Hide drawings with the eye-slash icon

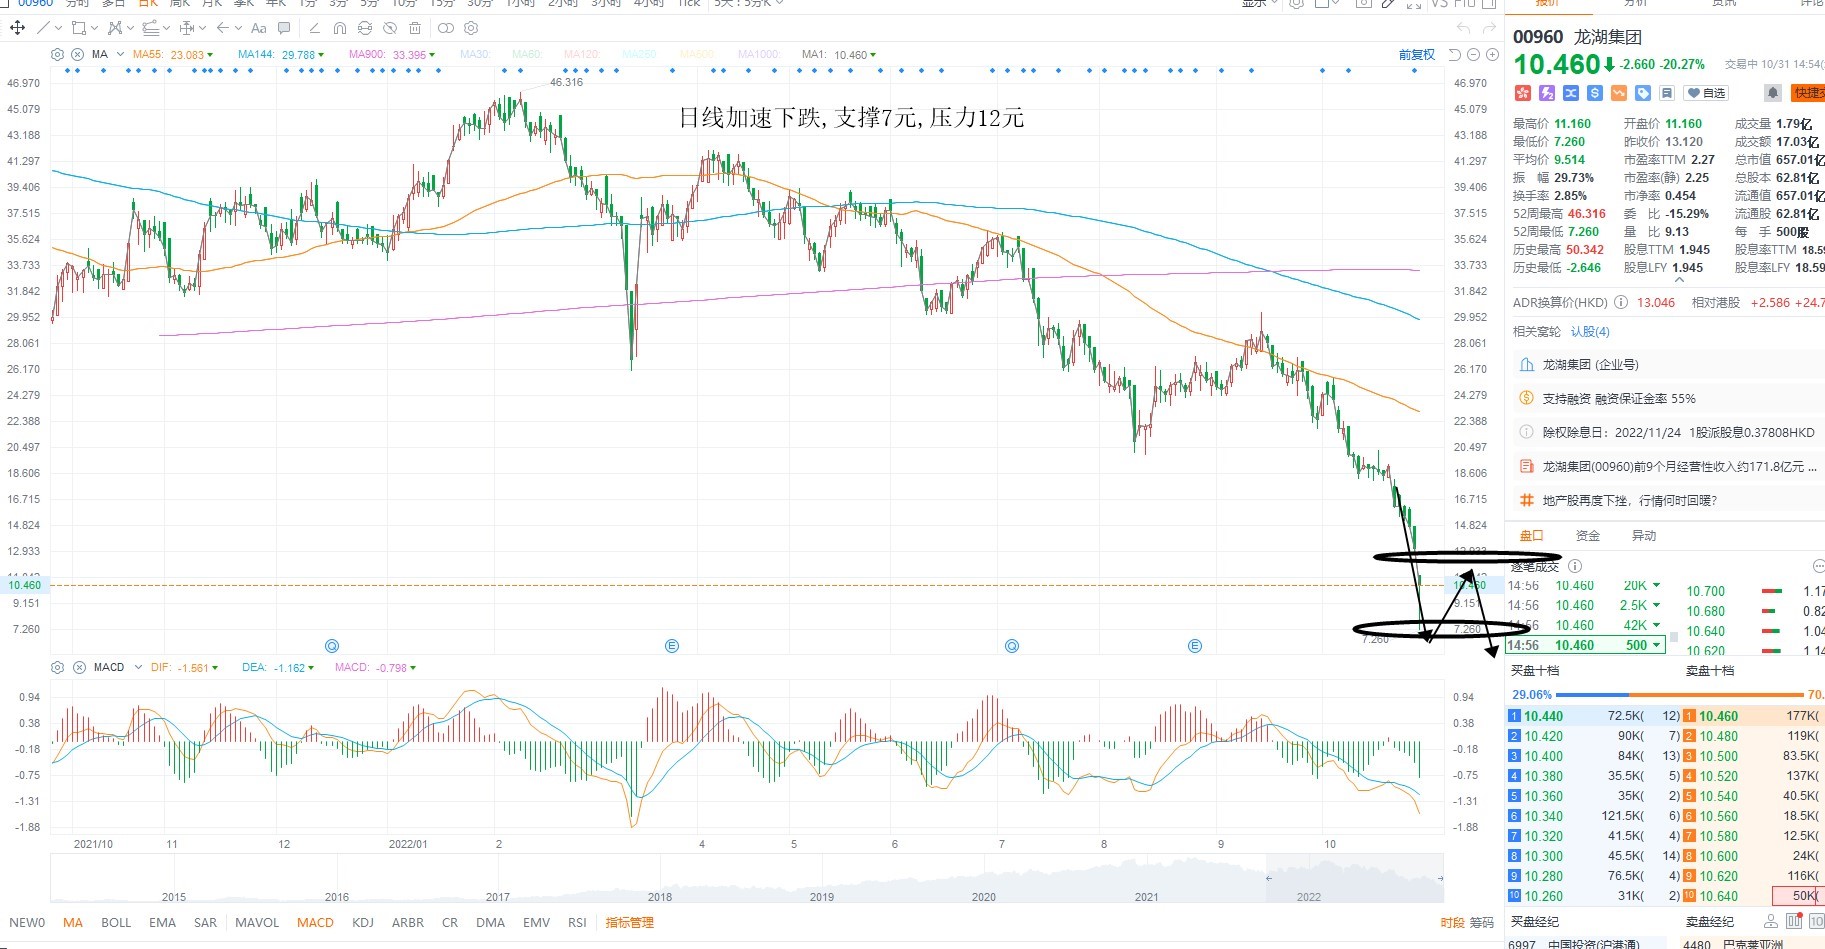click(390, 28)
